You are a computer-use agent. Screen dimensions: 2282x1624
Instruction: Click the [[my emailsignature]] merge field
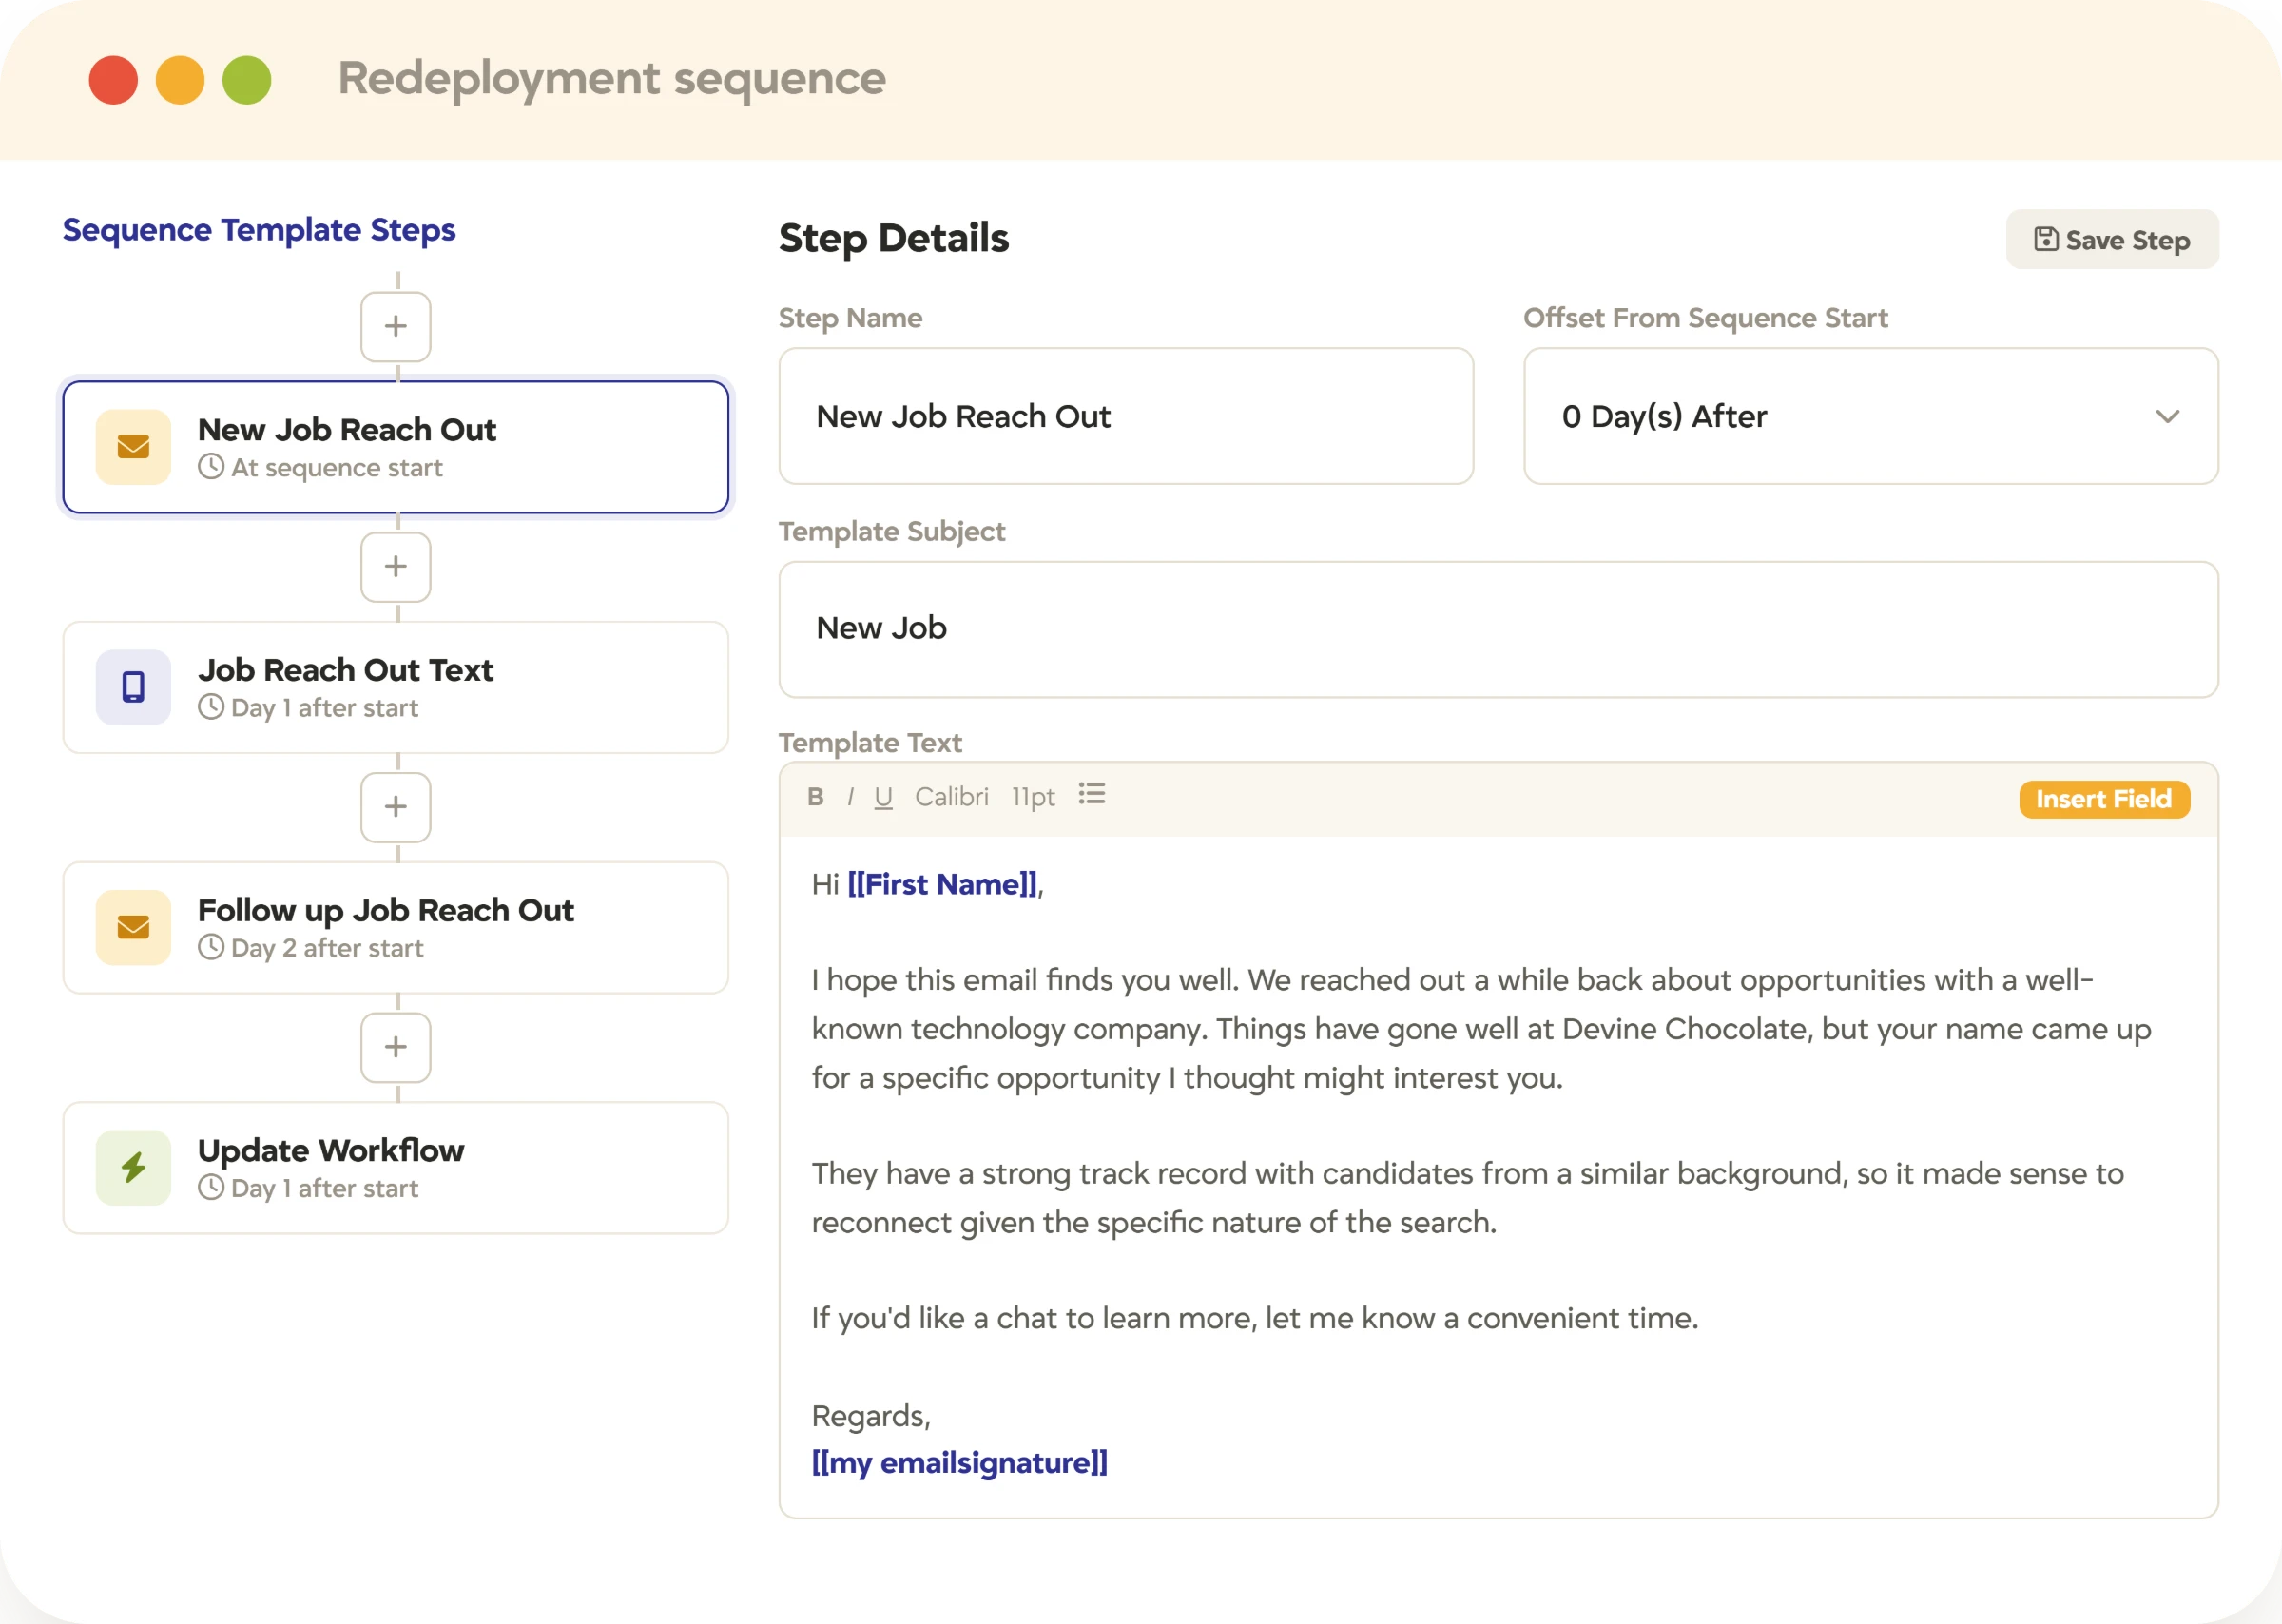tap(959, 1462)
